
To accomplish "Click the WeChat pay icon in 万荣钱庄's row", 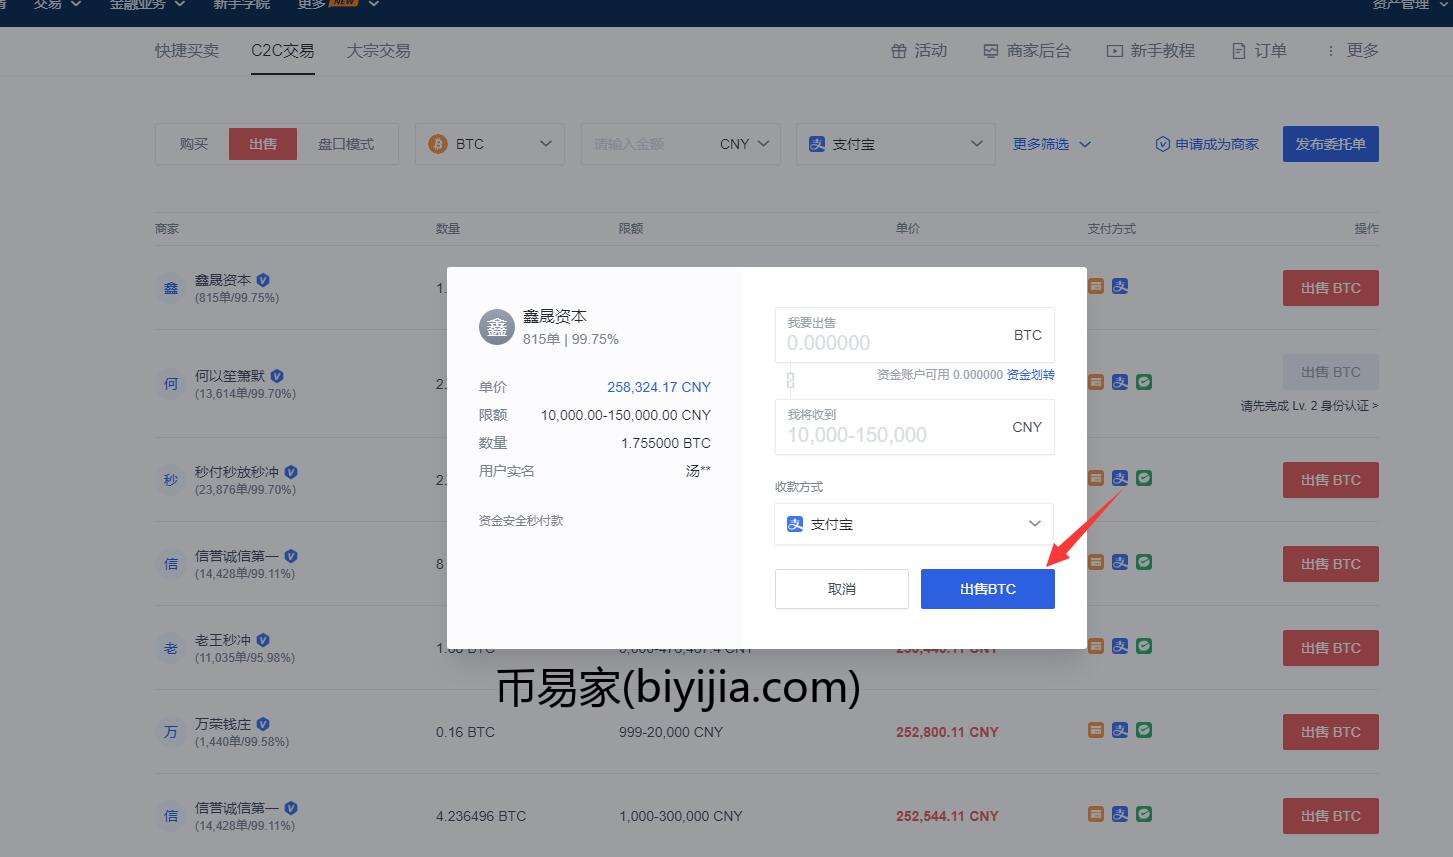I will (x=1144, y=730).
